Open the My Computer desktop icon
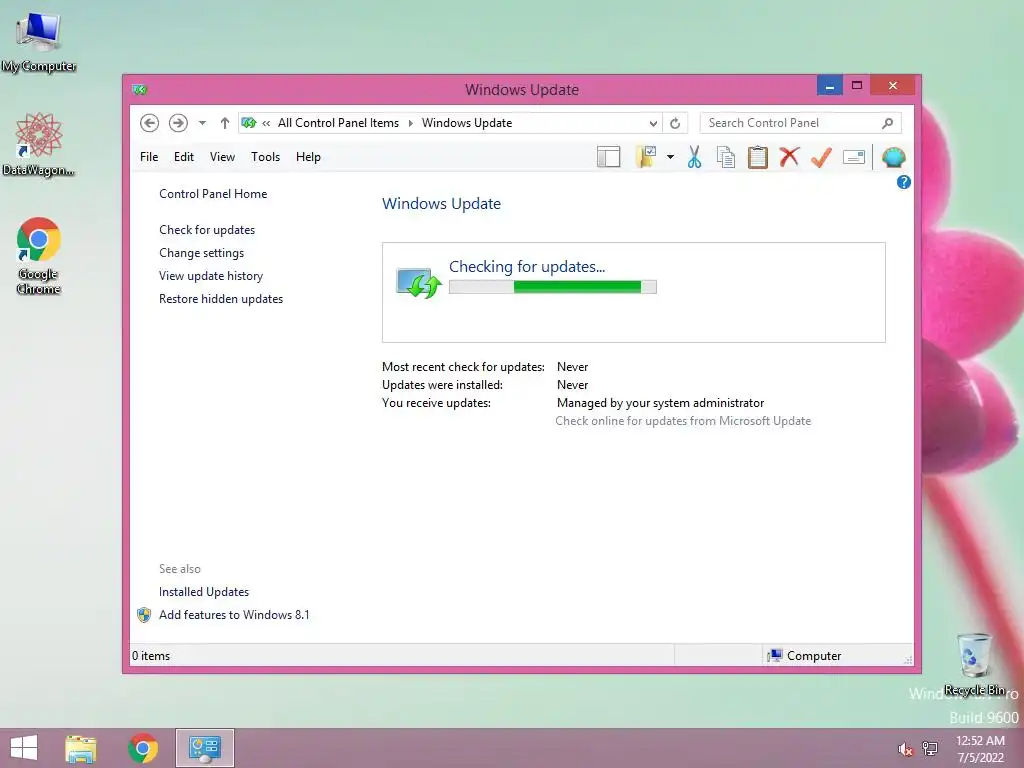Image resolution: width=1024 pixels, height=768 pixels. pyautogui.click(x=39, y=42)
